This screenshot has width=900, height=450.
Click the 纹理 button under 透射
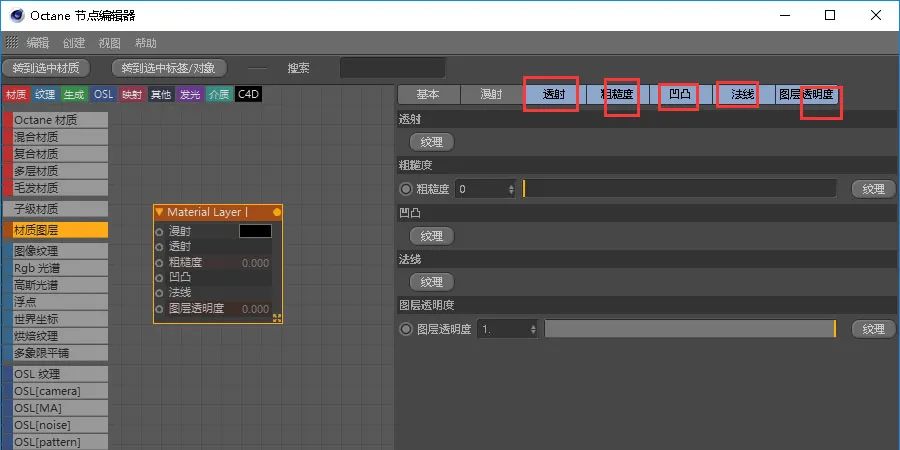(432, 143)
